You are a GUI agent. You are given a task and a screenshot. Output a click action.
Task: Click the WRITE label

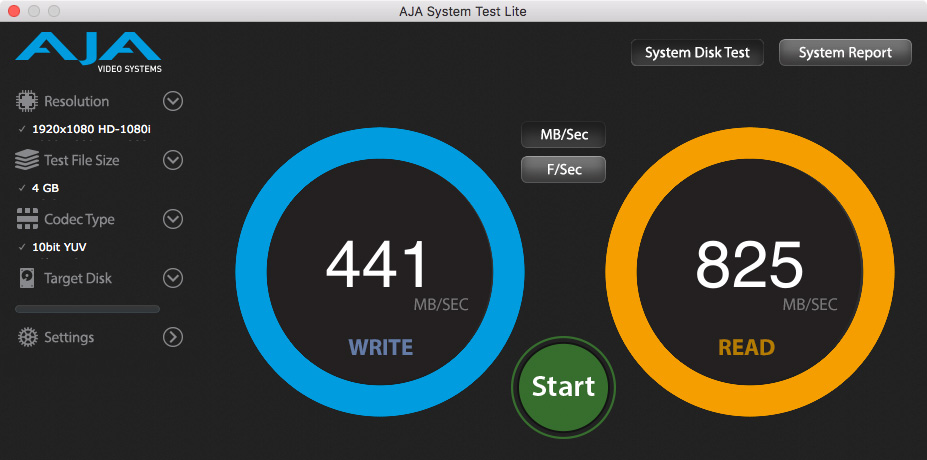point(380,347)
